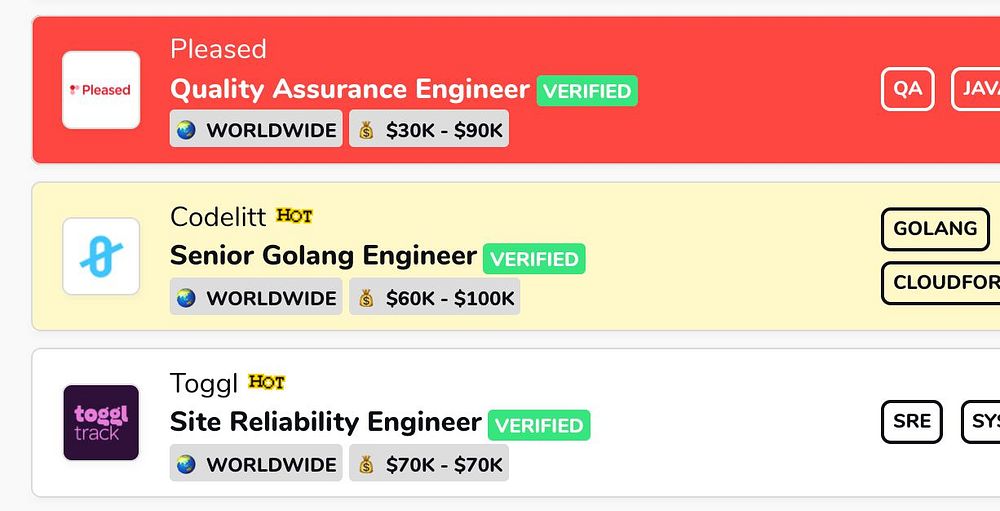Click the Pleased company name
Screen dimensions: 1000x511
pyautogui.click(x=218, y=49)
